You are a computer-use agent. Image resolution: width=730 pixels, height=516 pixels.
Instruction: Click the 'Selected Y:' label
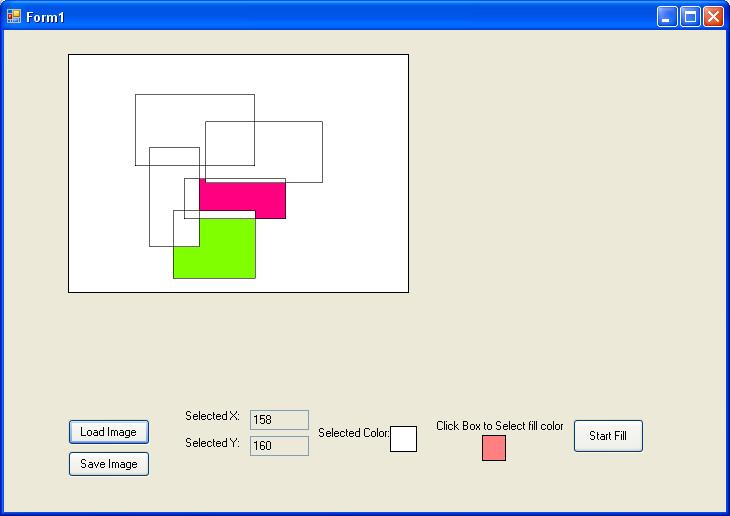point(212,443)
